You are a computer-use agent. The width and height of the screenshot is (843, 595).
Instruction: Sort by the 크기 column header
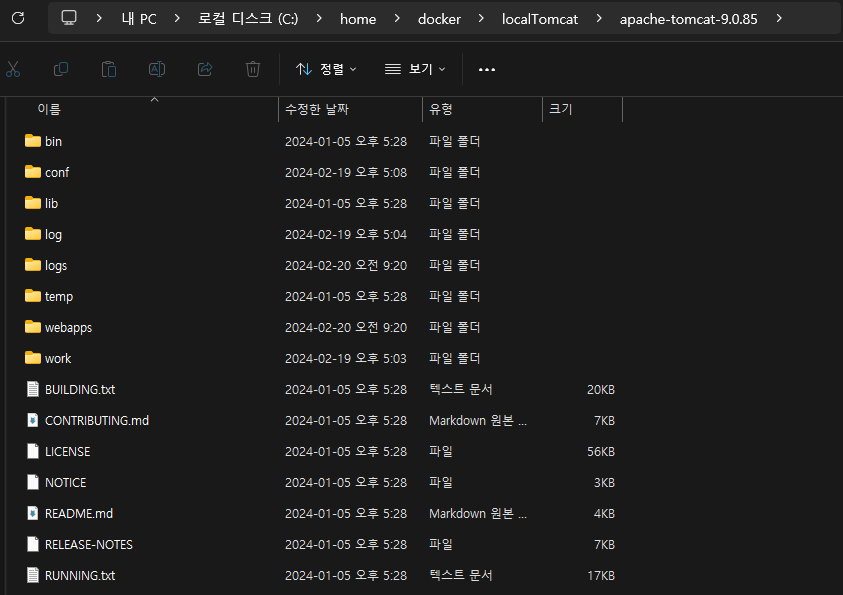560,110
